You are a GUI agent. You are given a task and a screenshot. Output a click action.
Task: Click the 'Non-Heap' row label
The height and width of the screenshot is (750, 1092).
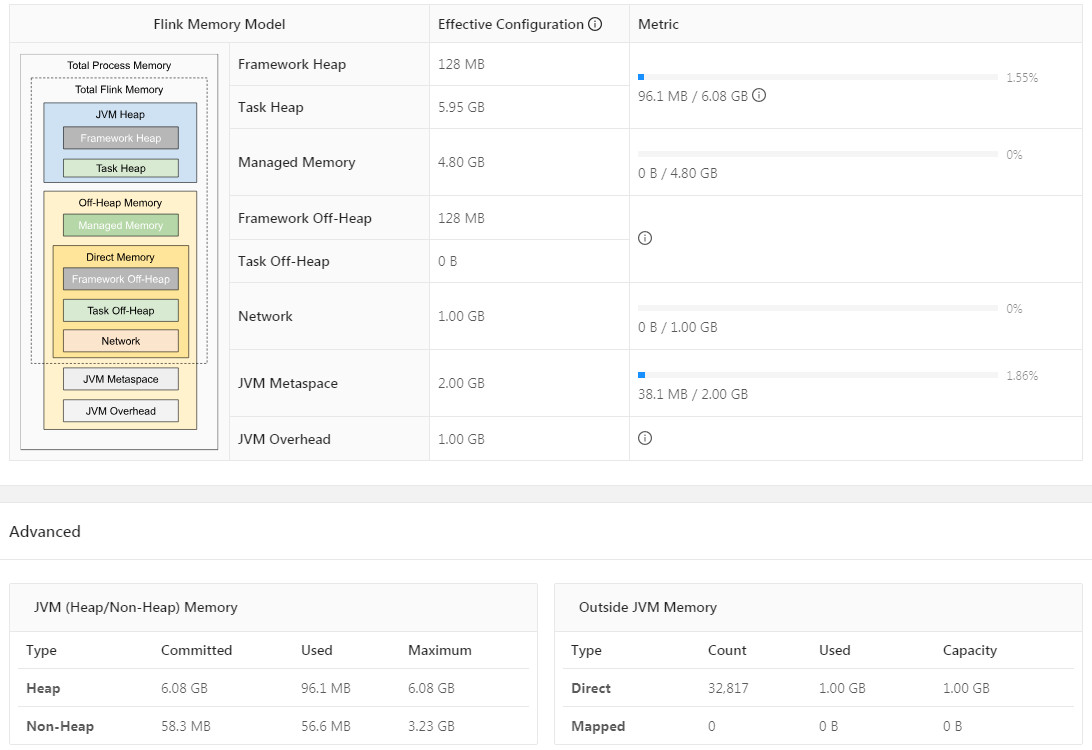pyautogui.click(x=60, y=726)
